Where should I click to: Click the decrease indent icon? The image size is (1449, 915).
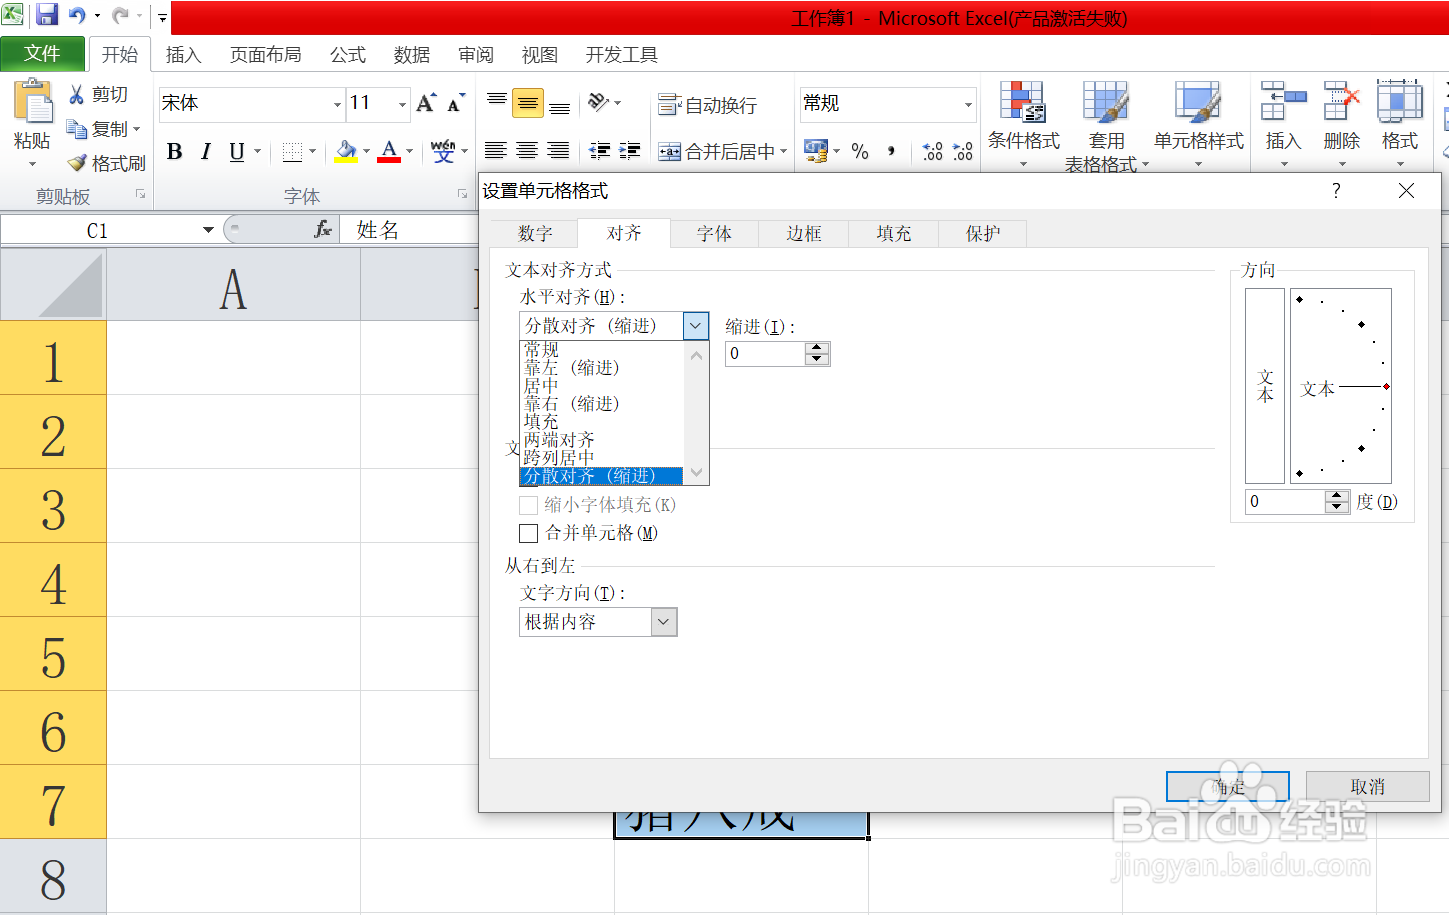599,151
